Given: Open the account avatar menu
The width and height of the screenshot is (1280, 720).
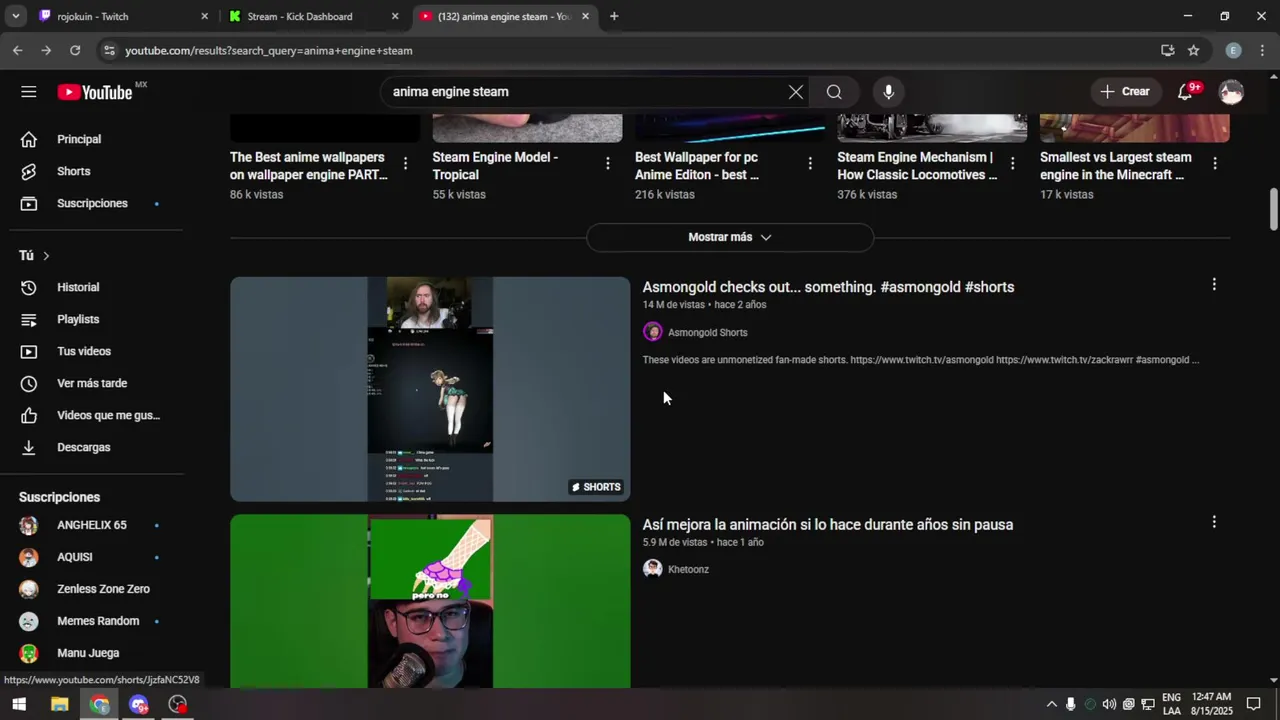Looking at the screenshot, I should 1231,92.
